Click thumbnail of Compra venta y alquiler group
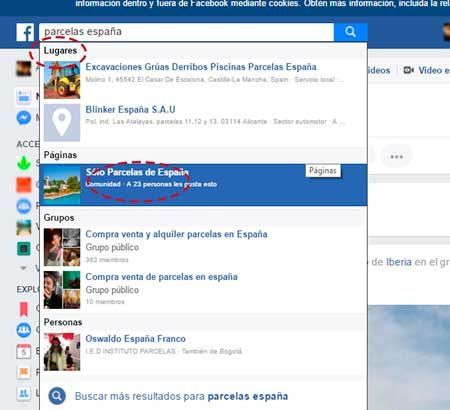Screen dimensions: 450x410 click(62, 247)
